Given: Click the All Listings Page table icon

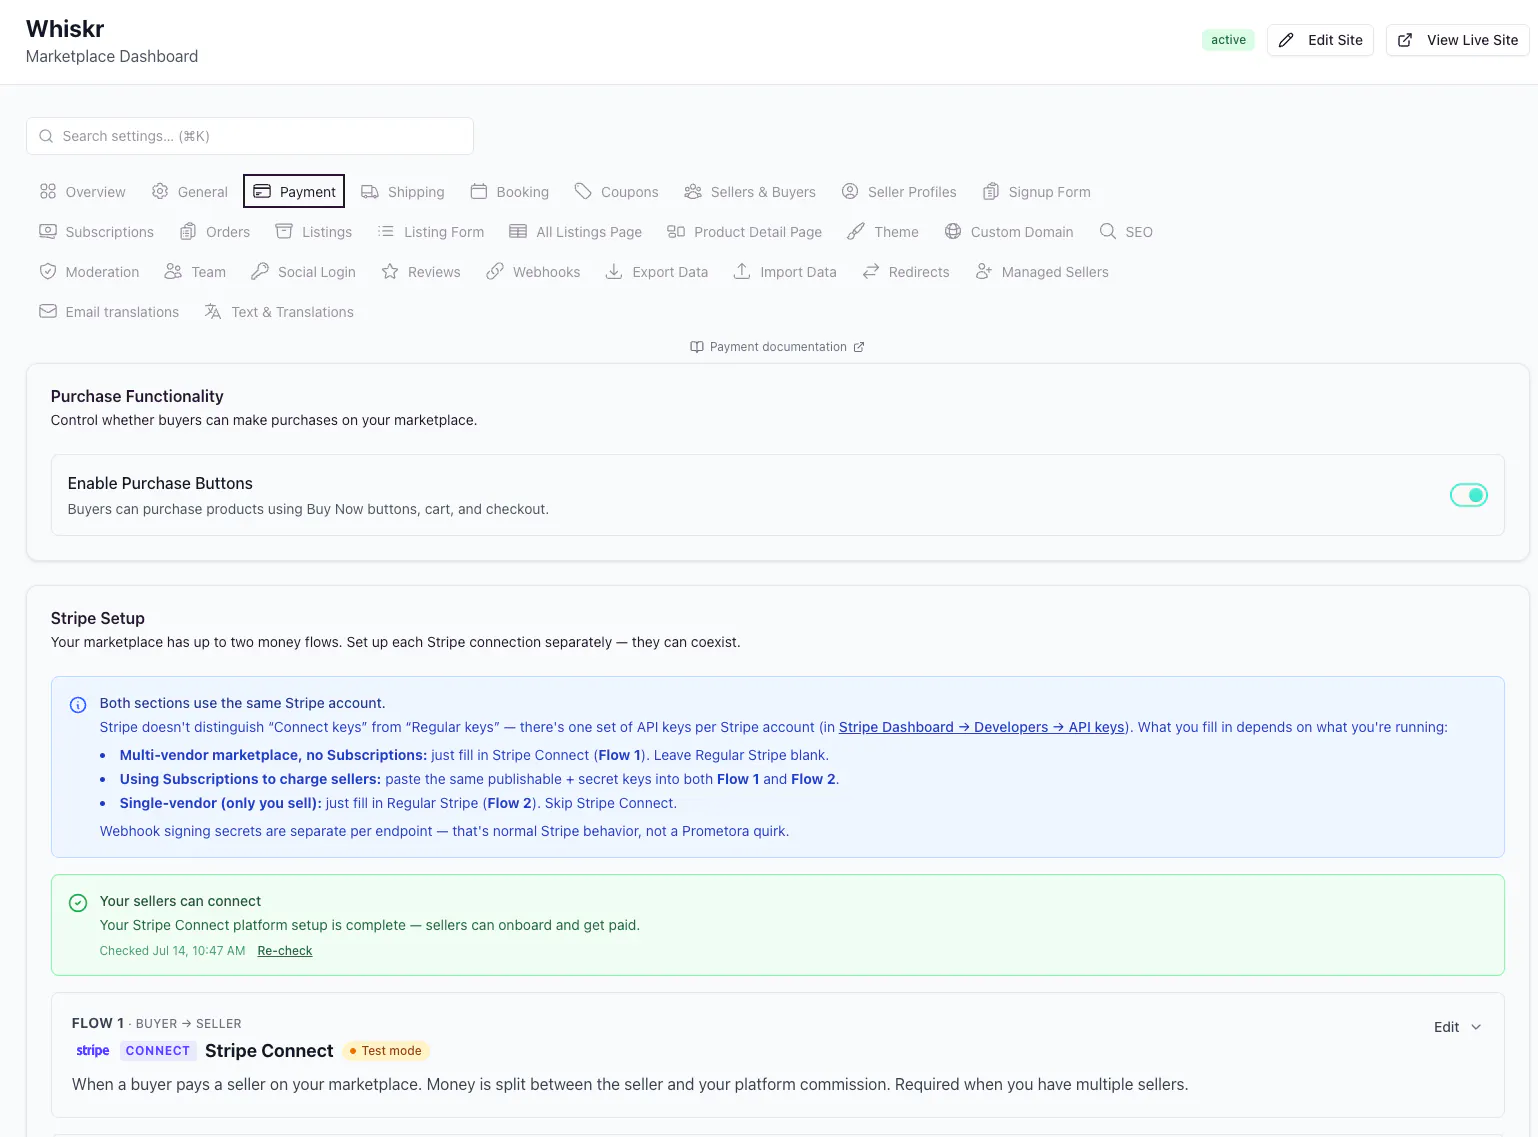Looking at the screenshot, I should pyautogui.click(x=518, y=231).
